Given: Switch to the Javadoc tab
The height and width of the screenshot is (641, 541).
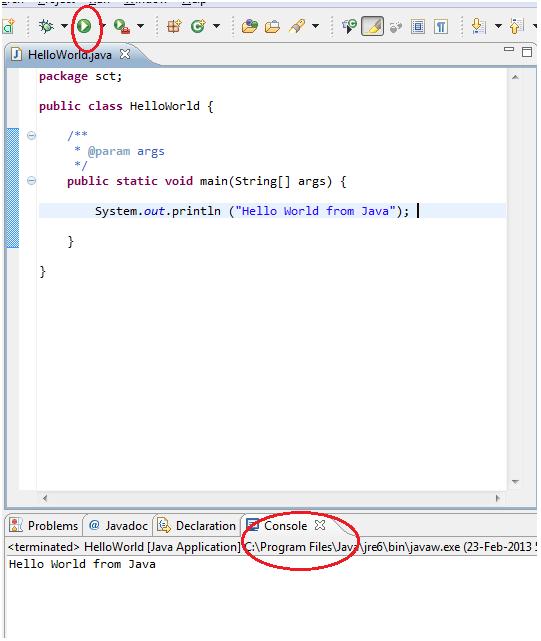Looking at the screenshot, I should click(x=119, y=526).
